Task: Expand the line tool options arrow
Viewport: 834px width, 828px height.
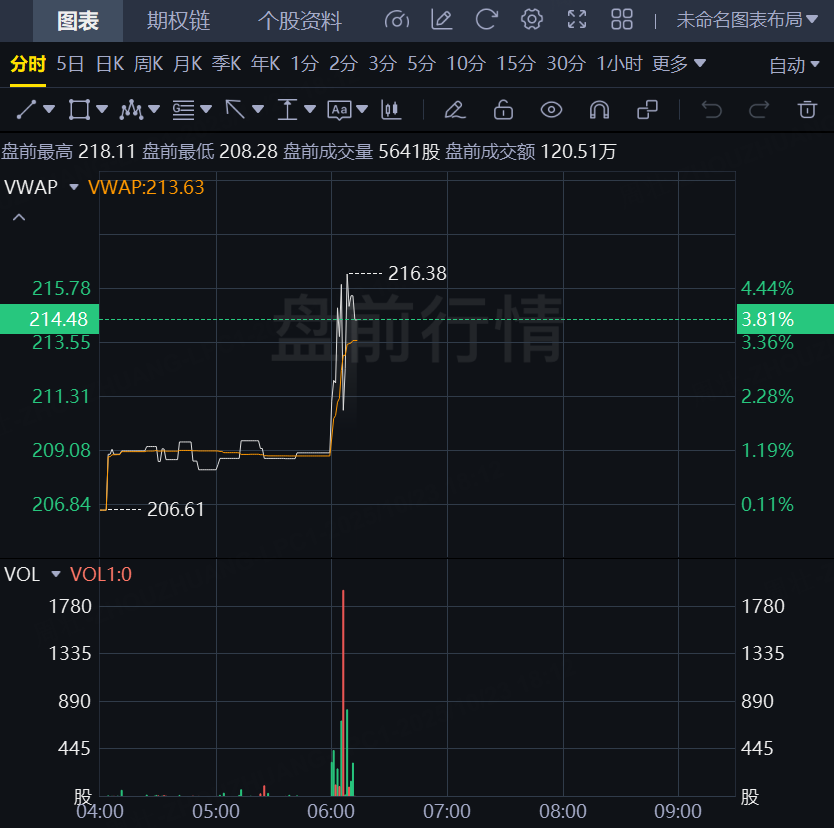Action: point(49,110)
